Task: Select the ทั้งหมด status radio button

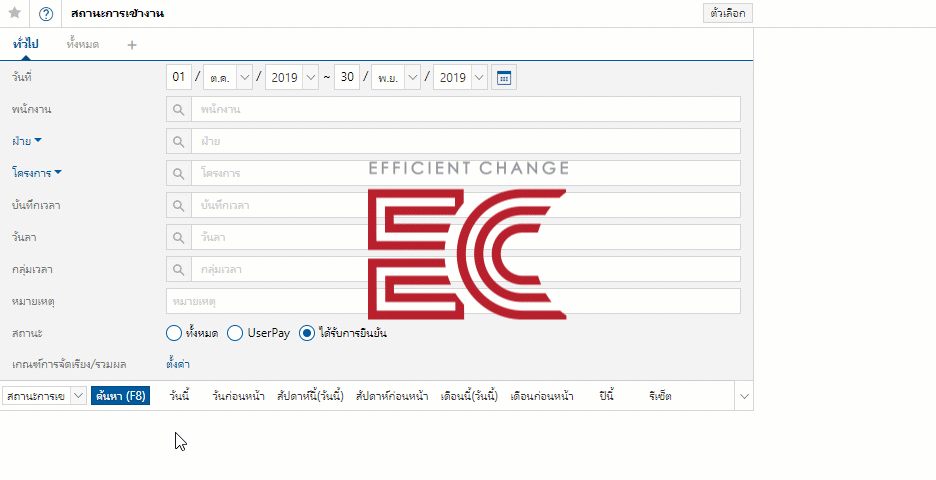Action: [x=173, y=333]
